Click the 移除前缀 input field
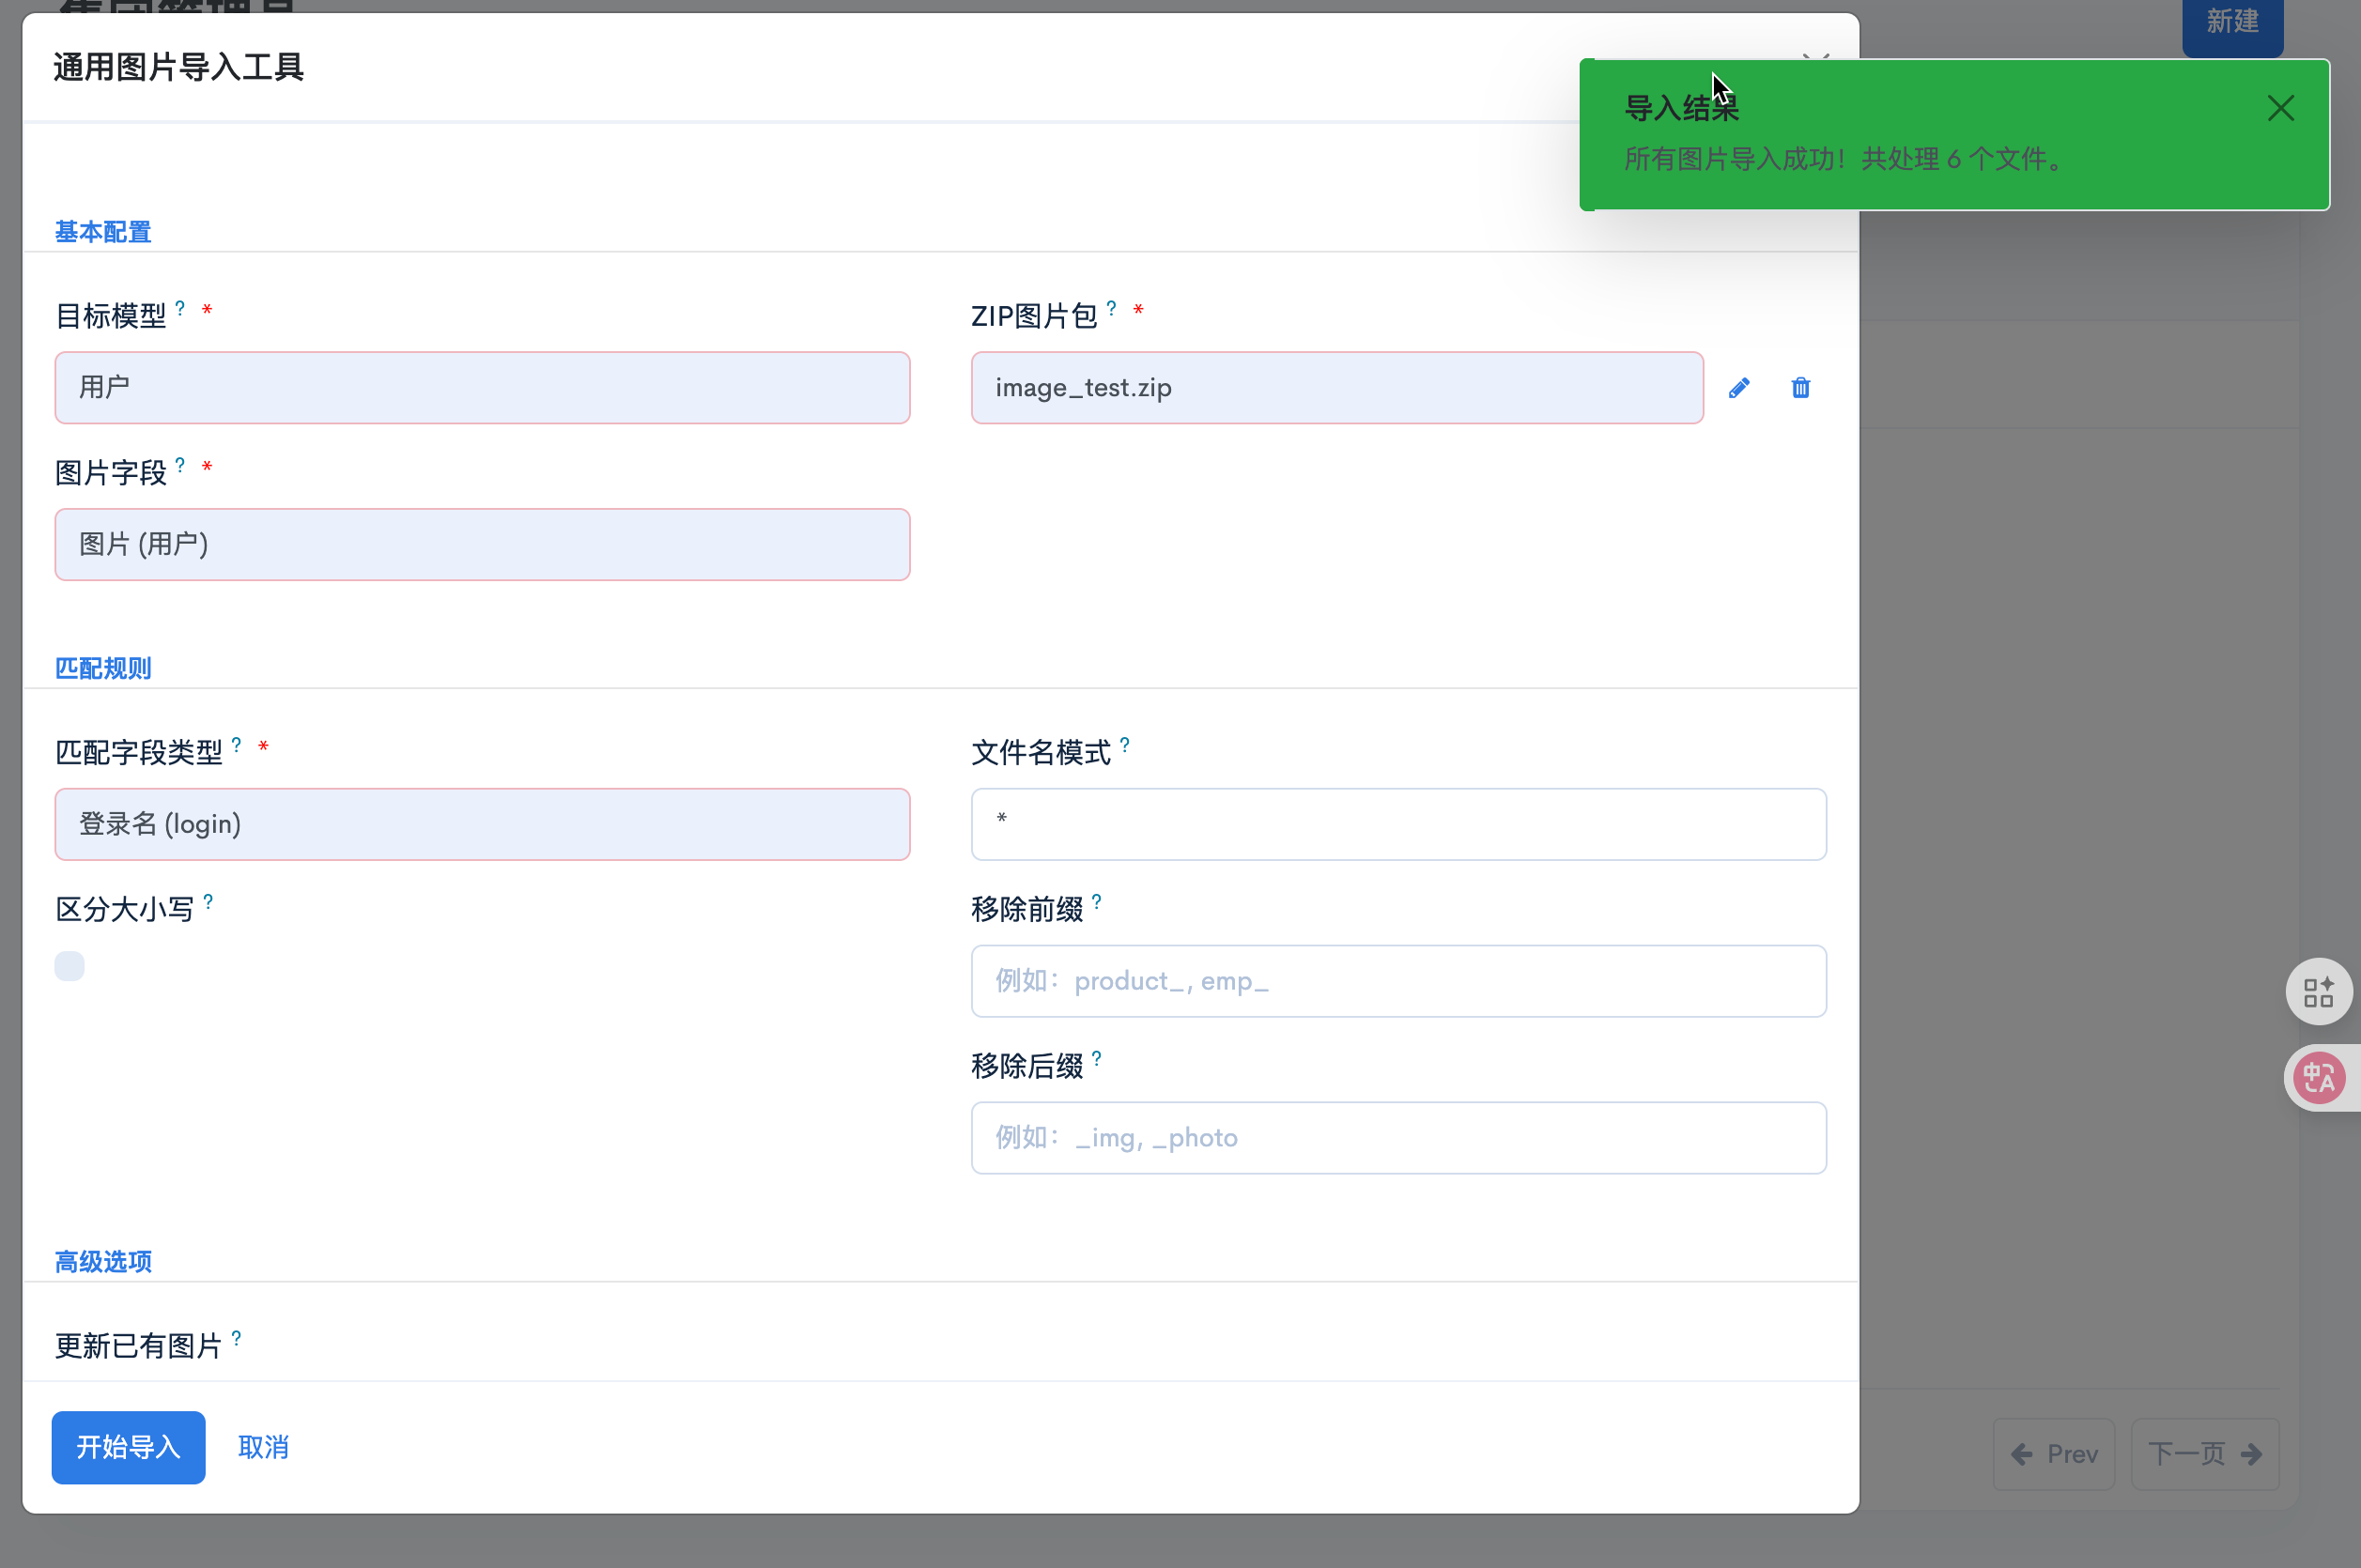The image size is (2361, 1568). 1398,981
